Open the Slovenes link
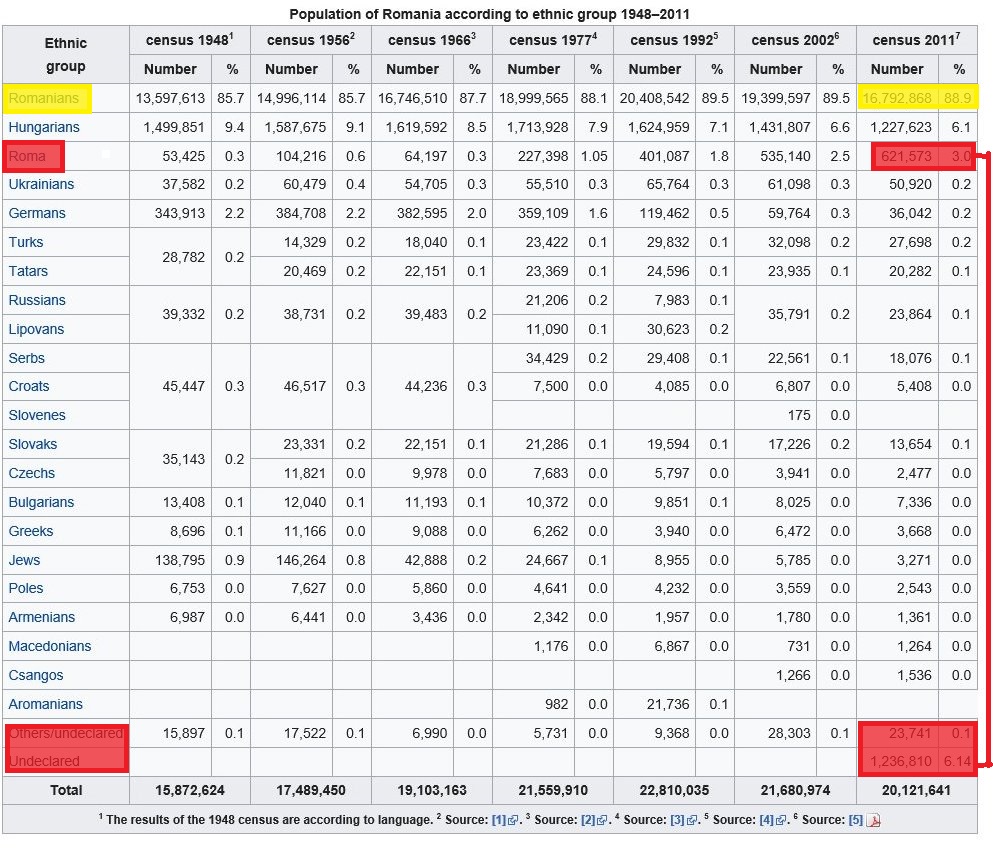 pyautogui.click(x=37, y=415)
